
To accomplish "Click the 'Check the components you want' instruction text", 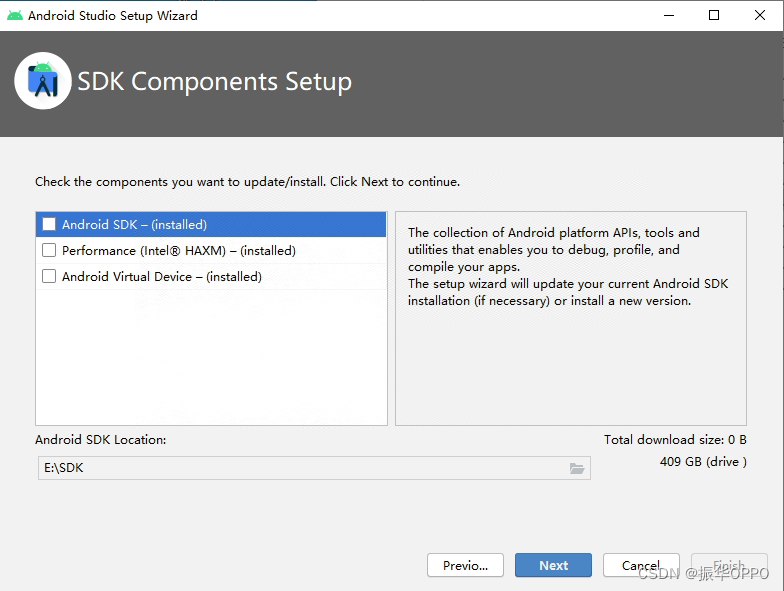I will [x=248, y=182].
